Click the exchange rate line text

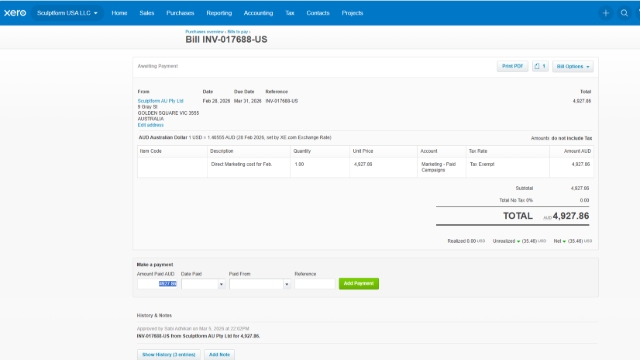click(x=235, y=138)
